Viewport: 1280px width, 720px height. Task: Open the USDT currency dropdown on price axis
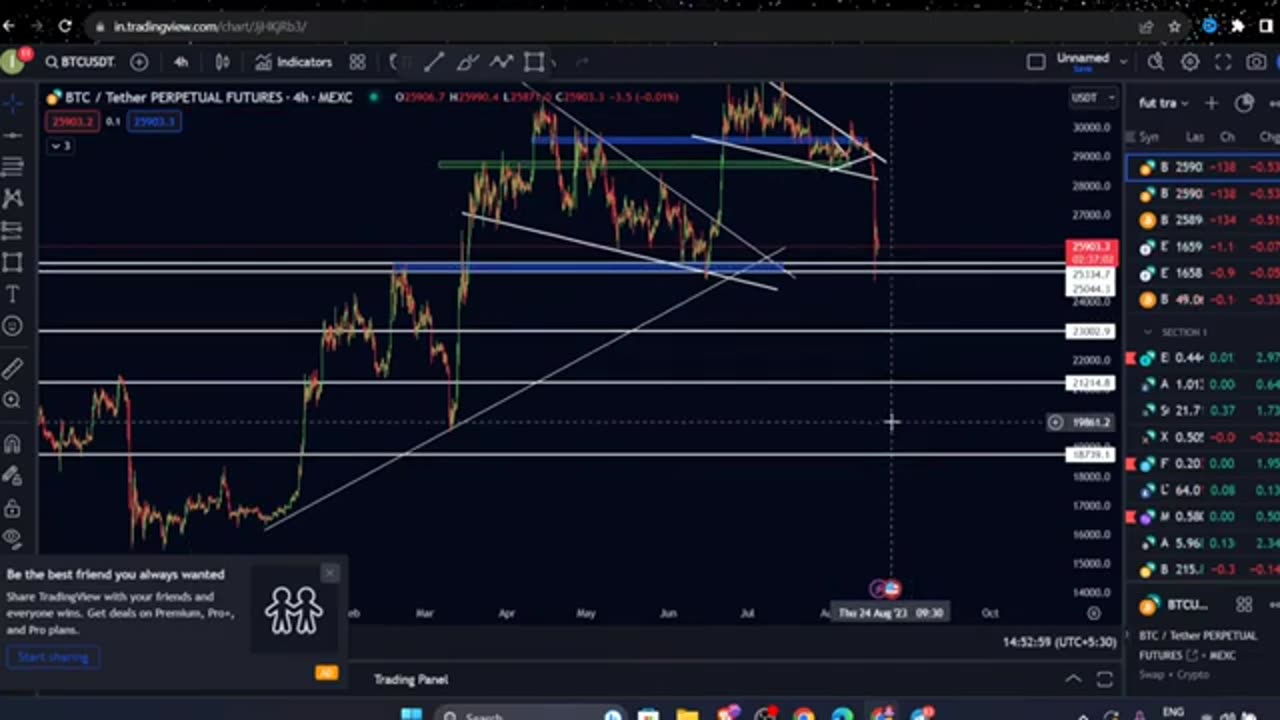tap(1093, 97)
